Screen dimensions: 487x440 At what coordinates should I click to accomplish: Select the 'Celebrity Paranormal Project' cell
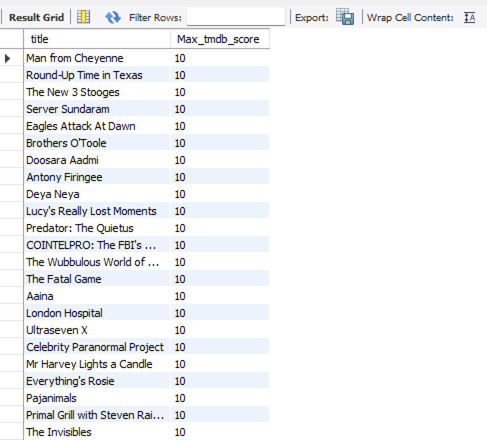[97, 347]
